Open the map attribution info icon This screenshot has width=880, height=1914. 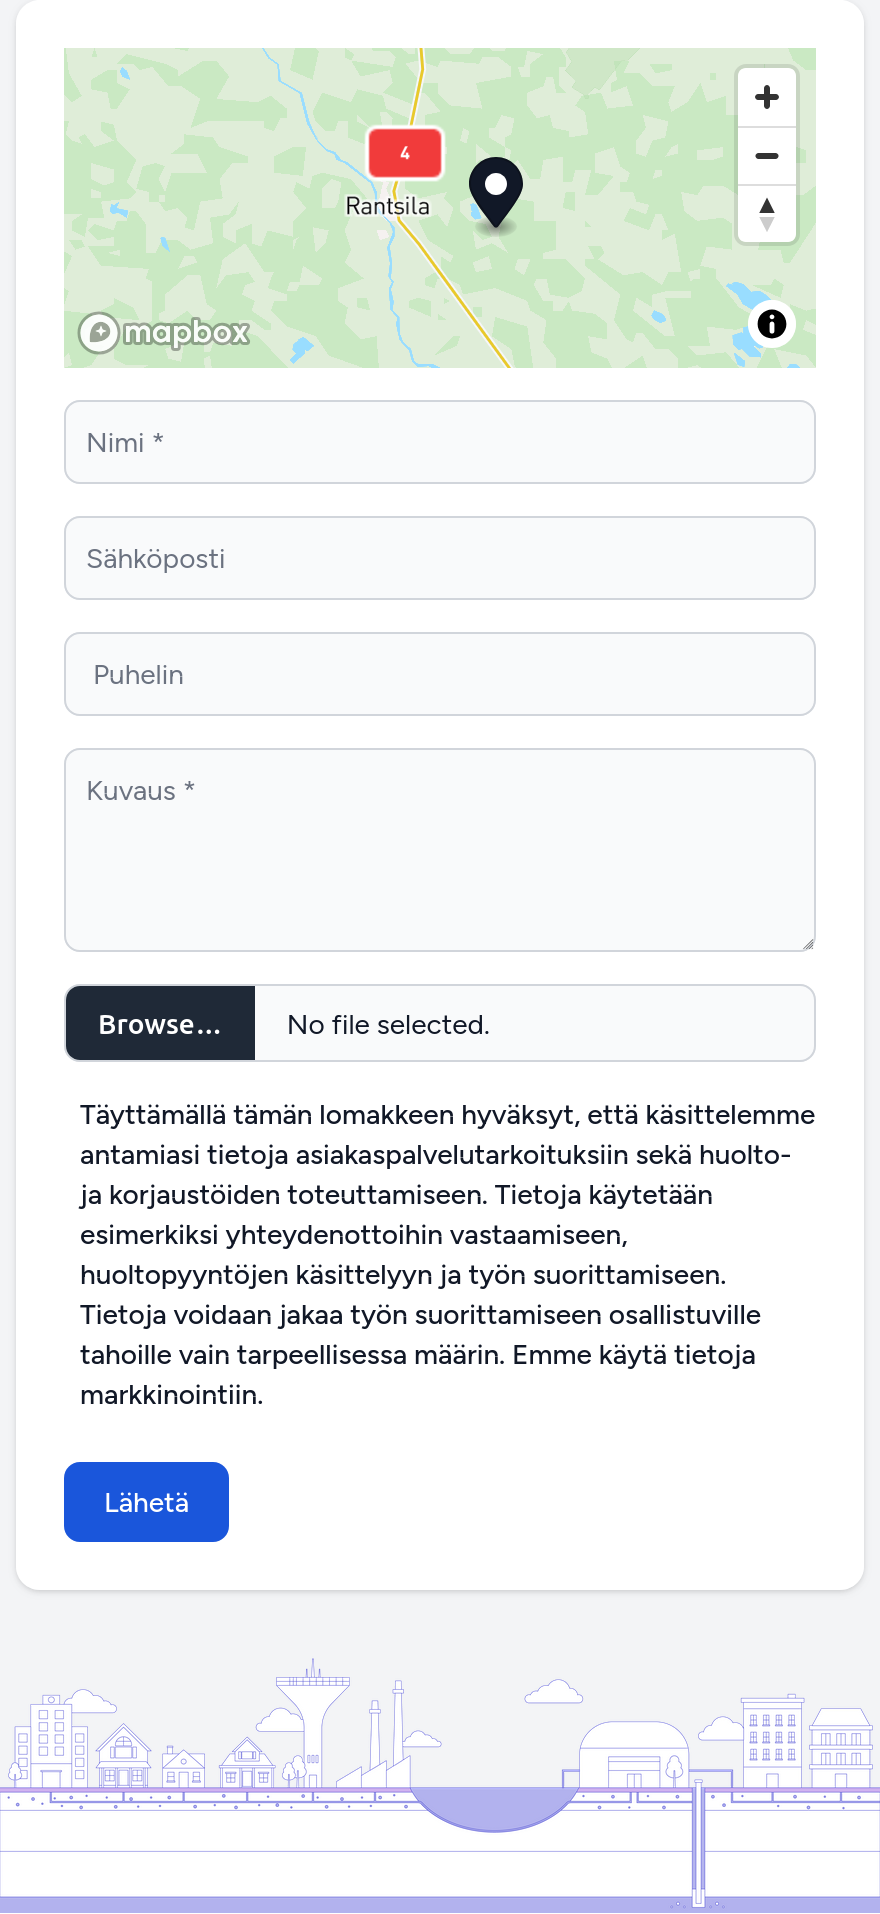point(771,324)
